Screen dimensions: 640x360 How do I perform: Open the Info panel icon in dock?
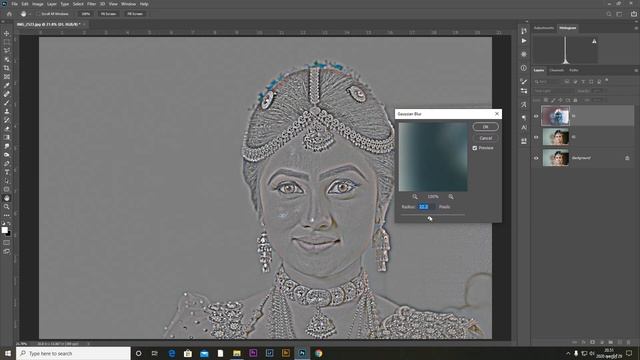[x=524, y=68]
